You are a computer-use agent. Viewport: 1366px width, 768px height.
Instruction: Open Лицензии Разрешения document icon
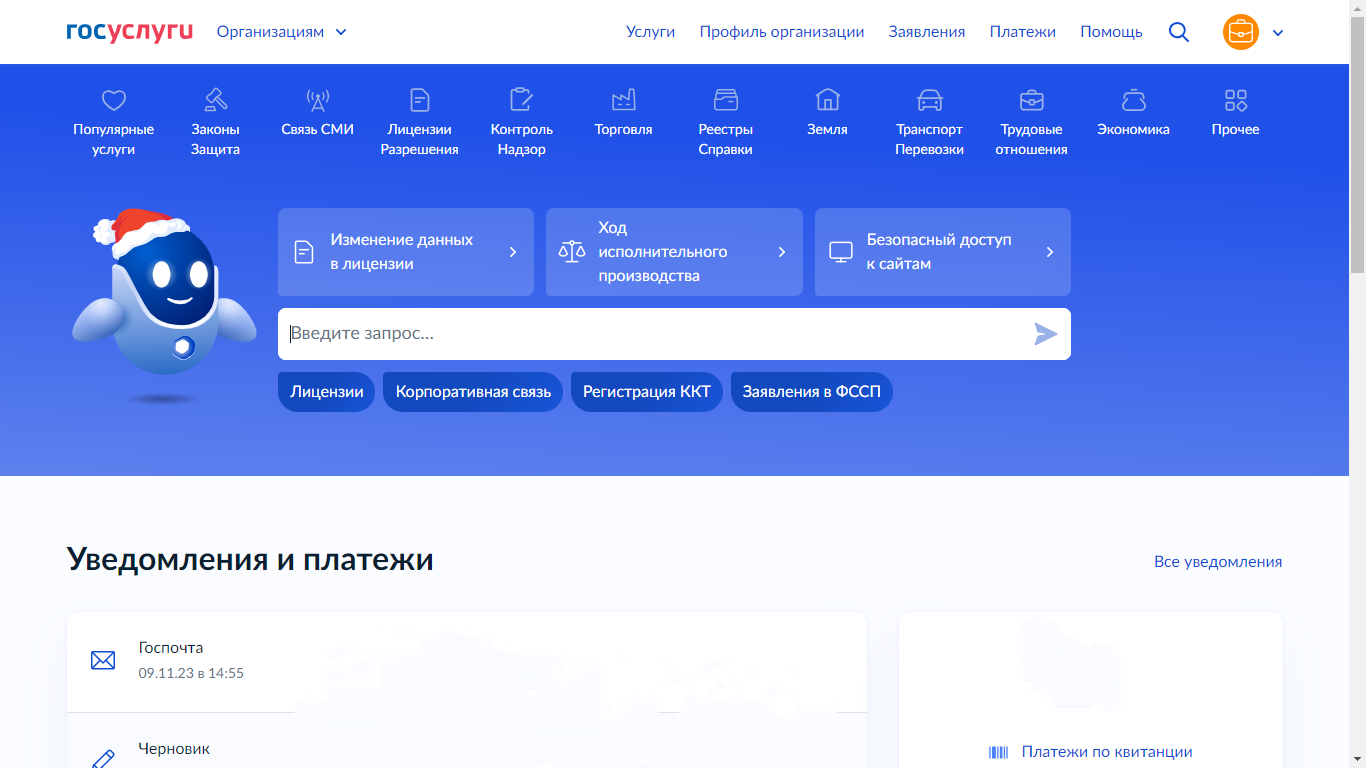(420, 100)
